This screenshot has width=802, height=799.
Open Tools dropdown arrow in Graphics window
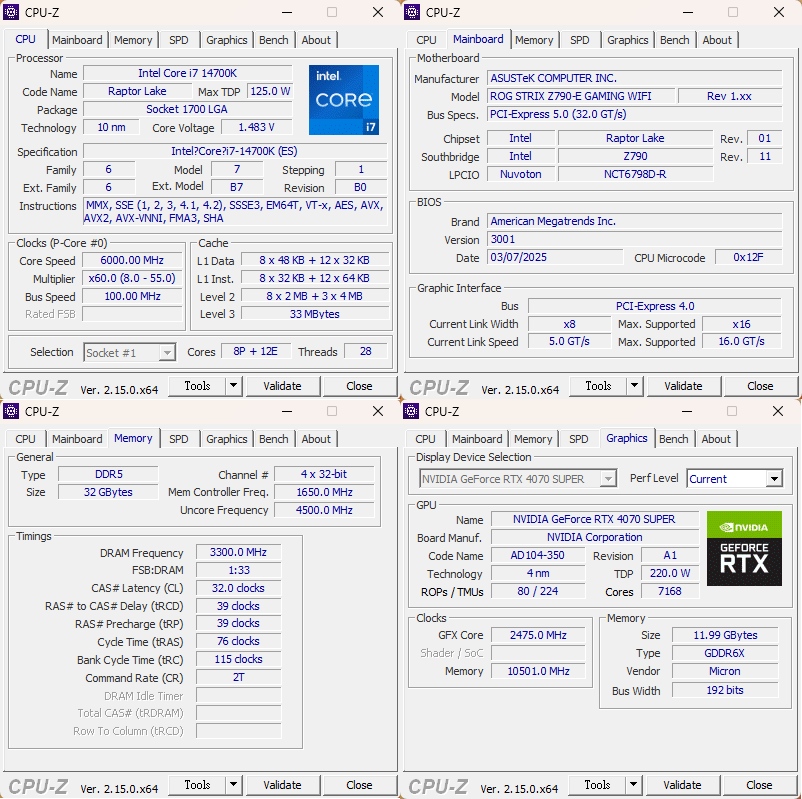point(633,785)
